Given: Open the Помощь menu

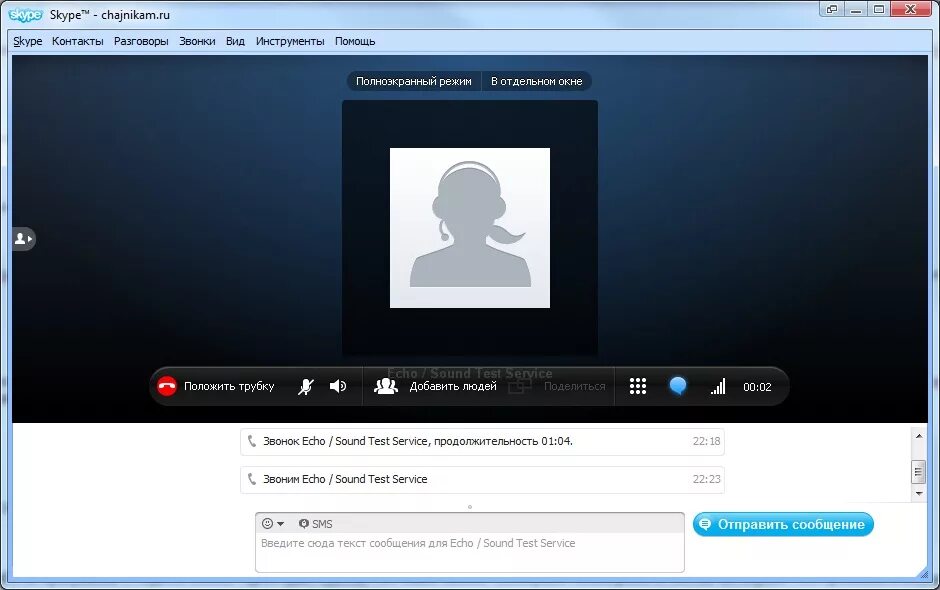Looking at the screenshot, I should [355, 41].
